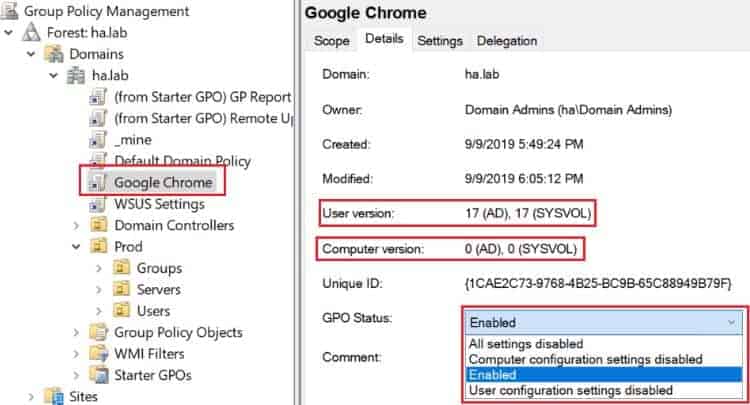Collapse the Forest: ha.lab node
The image size is (750, 405).
[x=9, y=33]
